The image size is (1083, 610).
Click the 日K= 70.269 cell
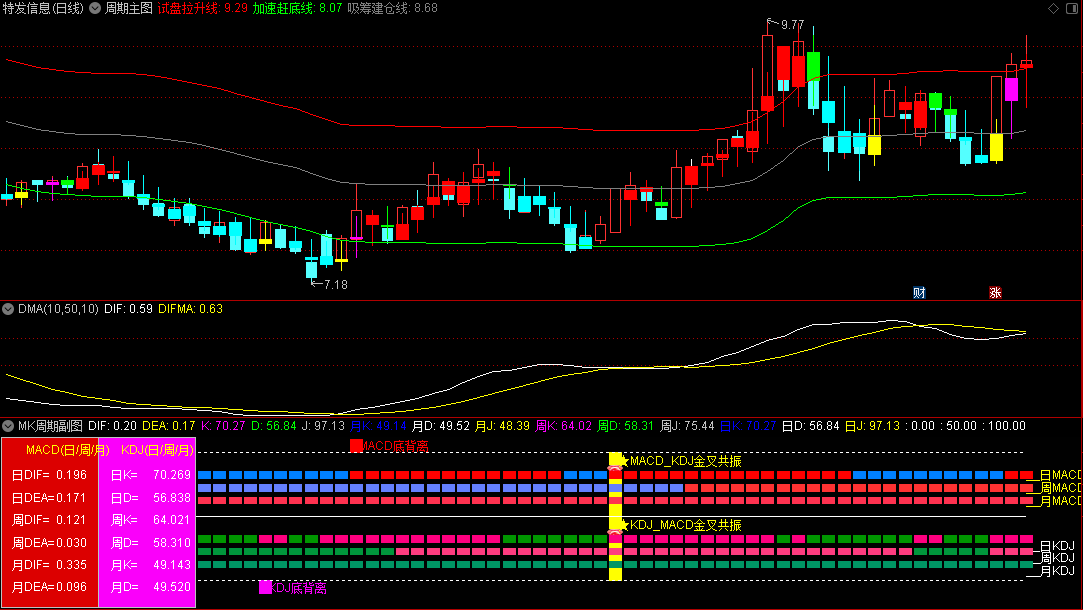[x=151, y=475]
